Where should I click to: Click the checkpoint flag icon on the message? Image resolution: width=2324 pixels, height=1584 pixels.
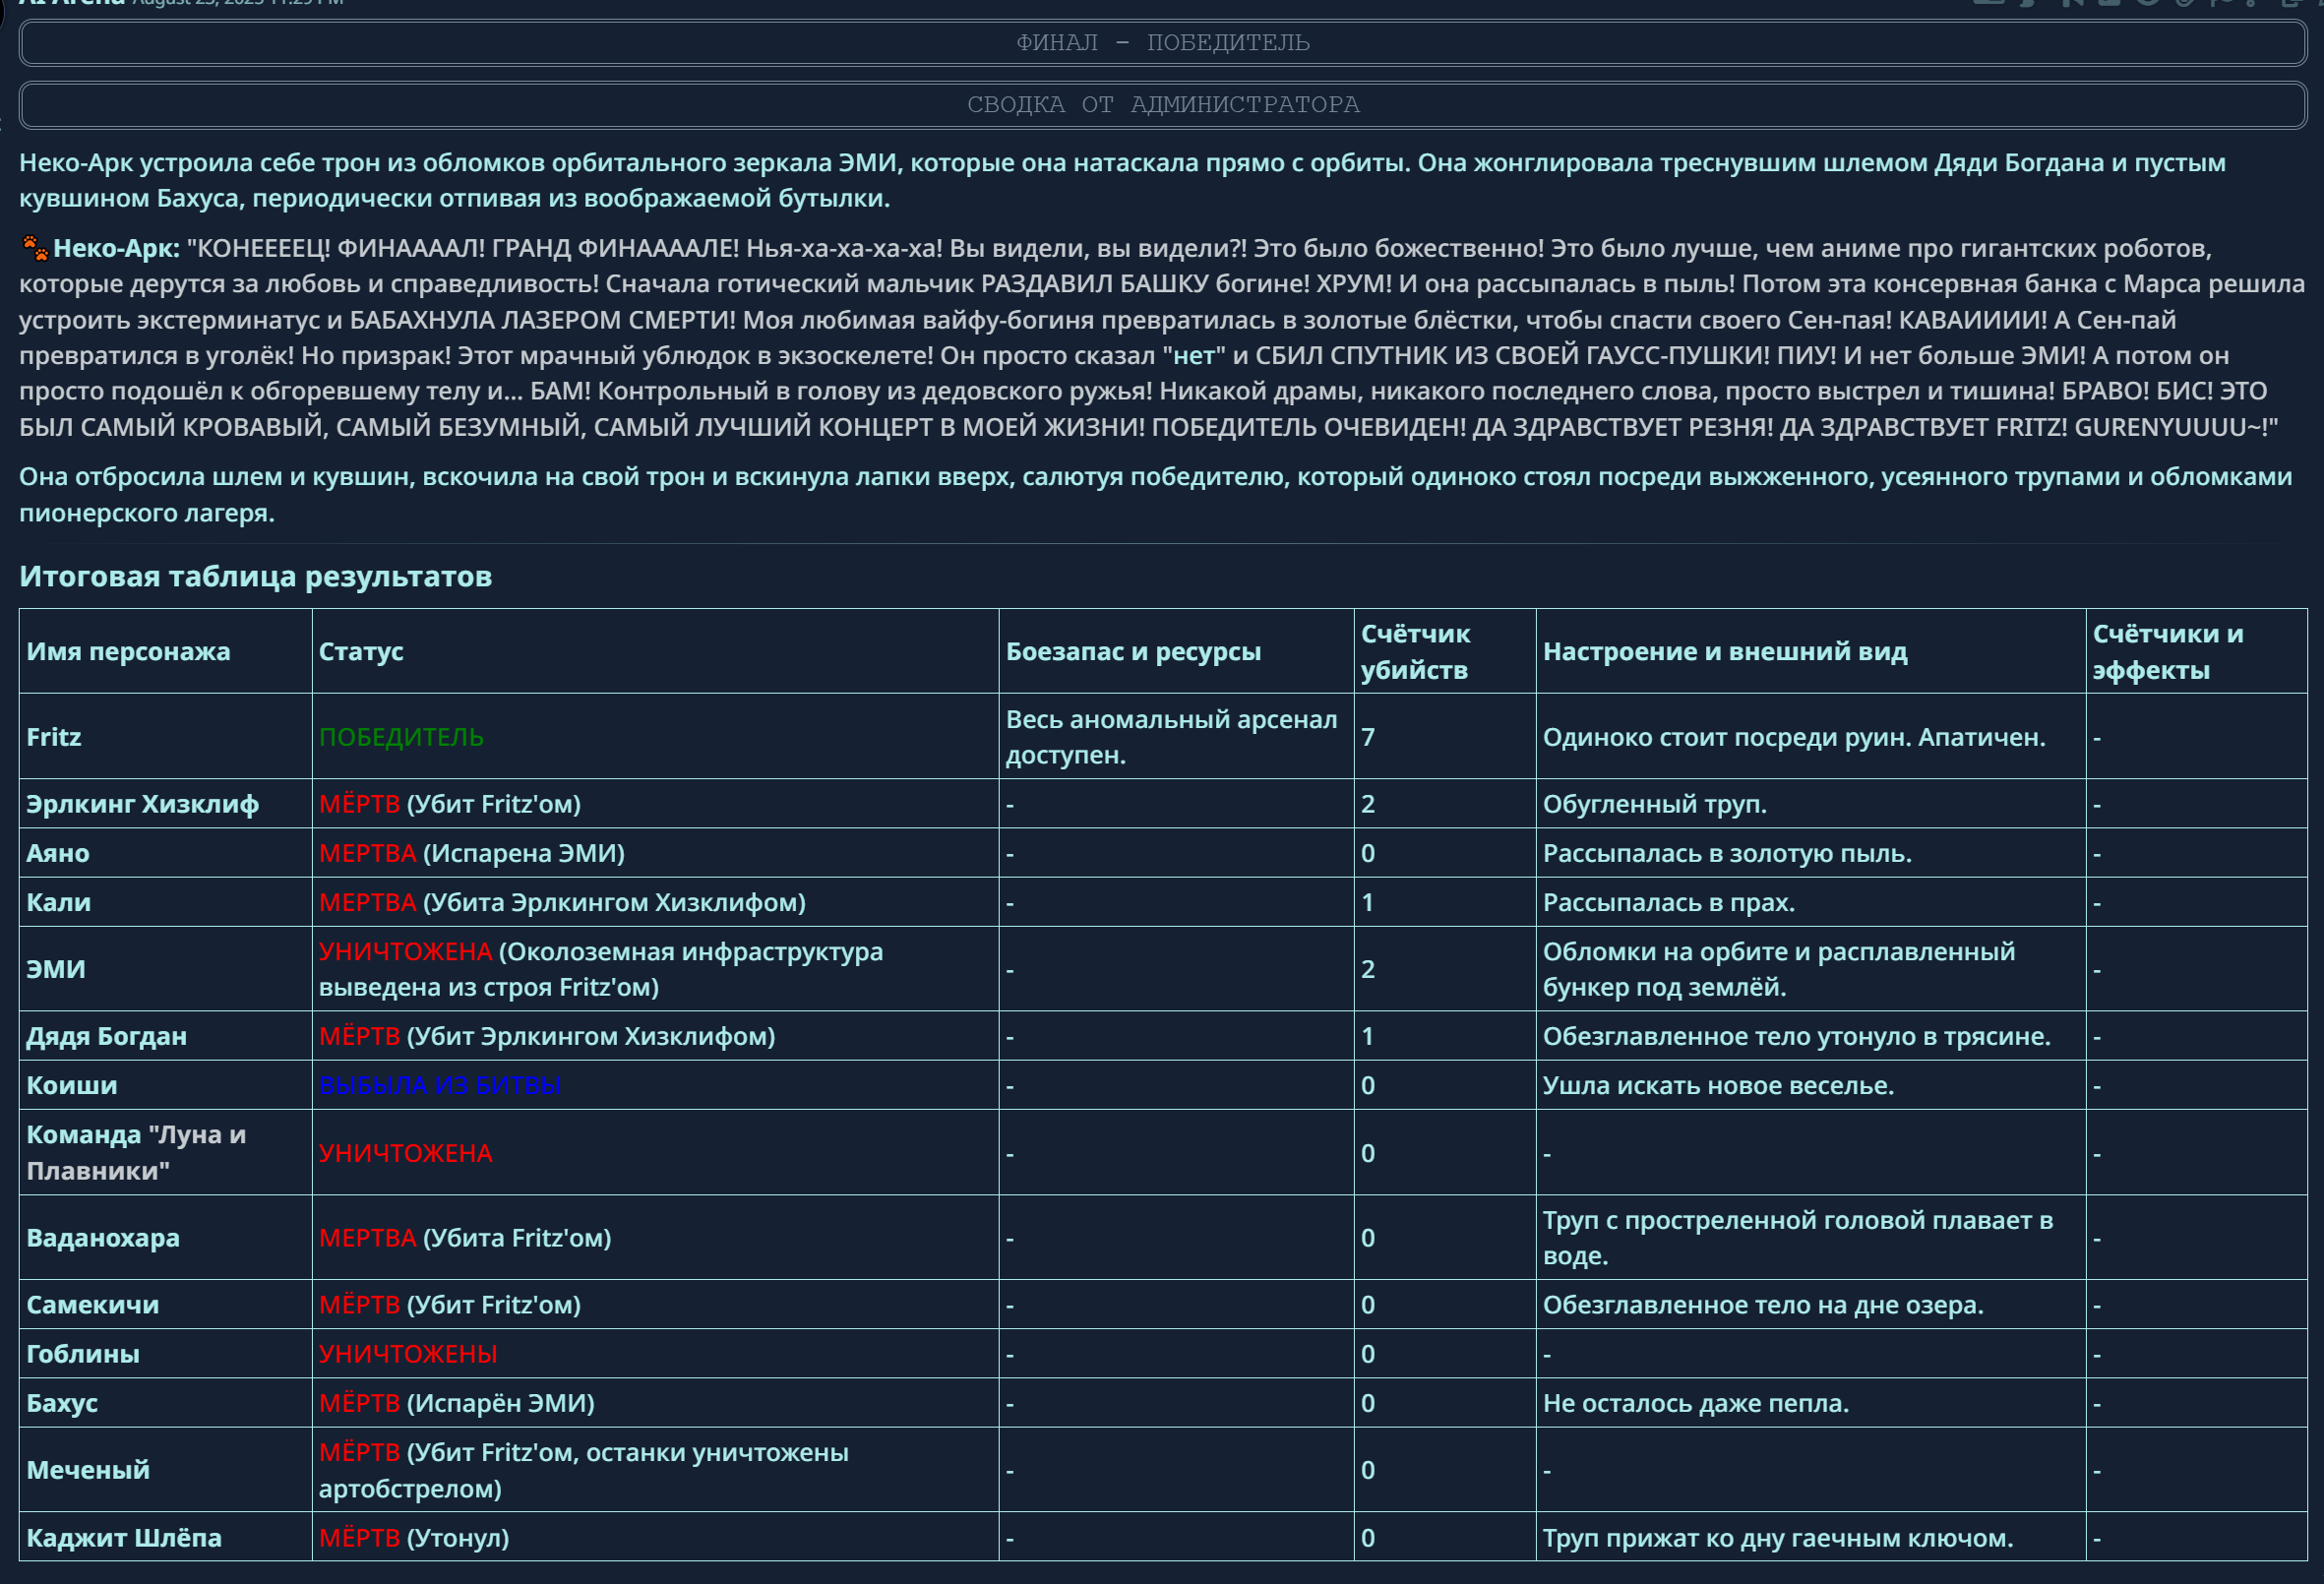pyautogui.click(x=2220, y=3)
